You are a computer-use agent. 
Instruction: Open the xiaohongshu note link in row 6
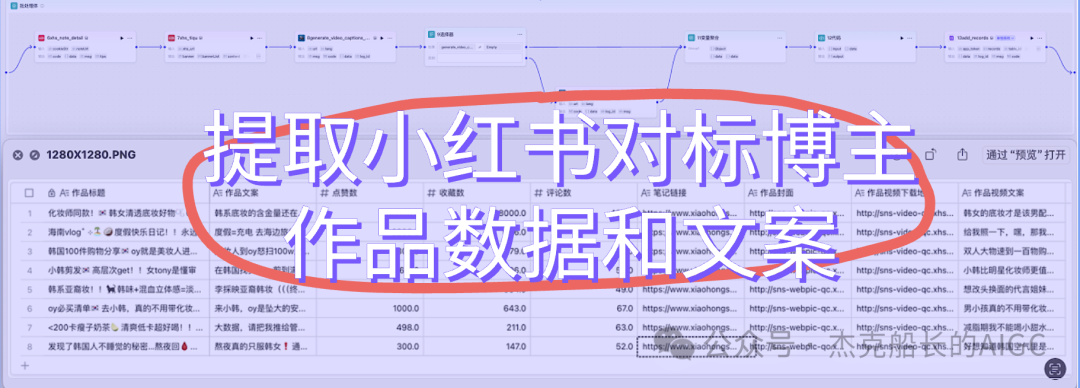[x=689, y=309]
